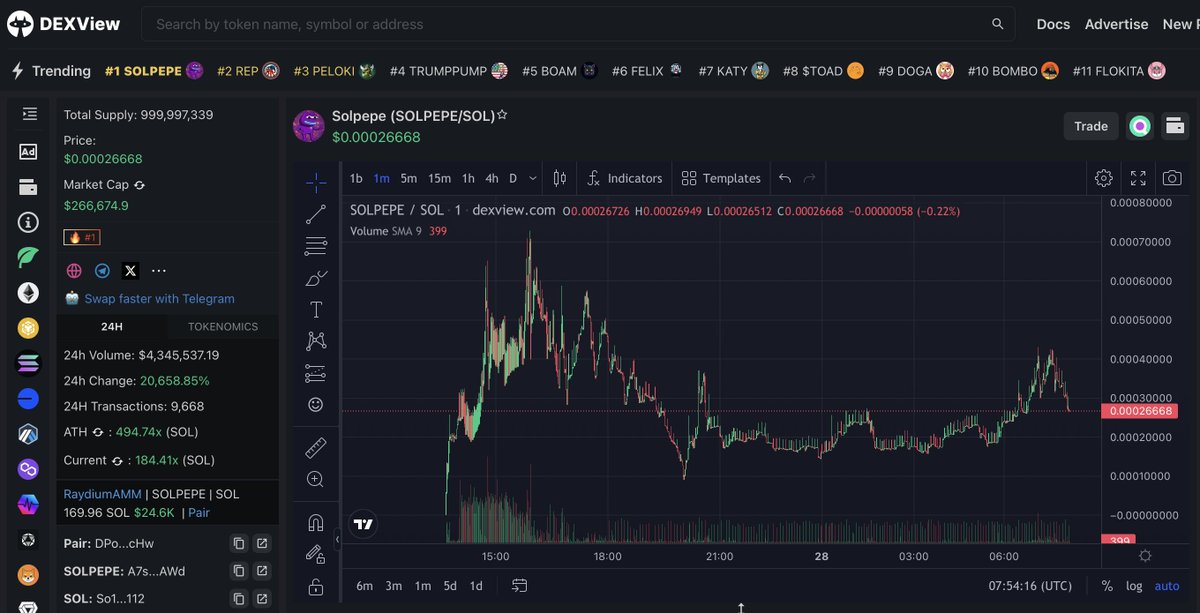Open the Advertise link
This screenshot has height=613, width=1200.
click(x=1116, y=24)
